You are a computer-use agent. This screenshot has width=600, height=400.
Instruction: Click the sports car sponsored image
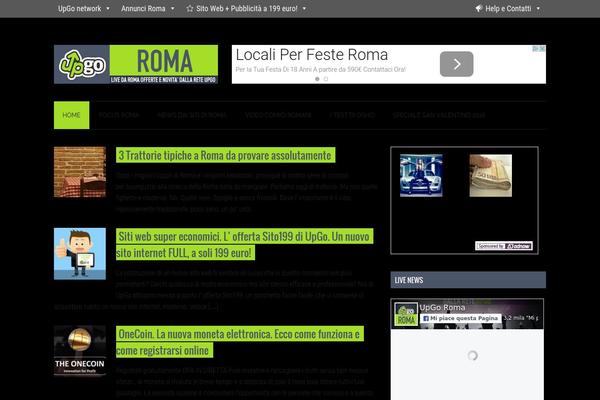[x=421, y=176]
